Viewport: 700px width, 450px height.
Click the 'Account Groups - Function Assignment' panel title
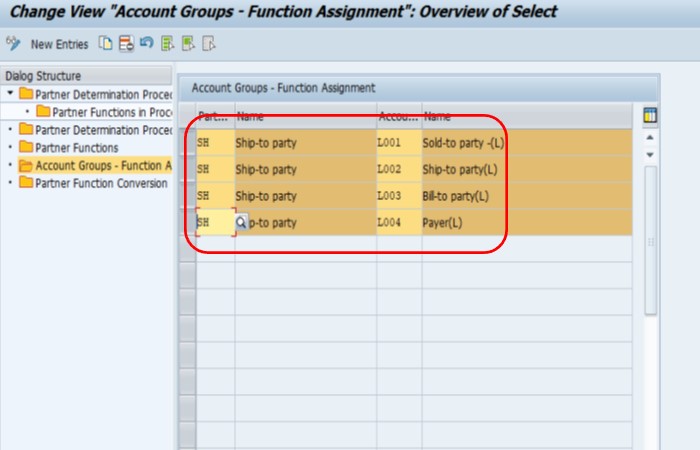(x=283, y=88)
